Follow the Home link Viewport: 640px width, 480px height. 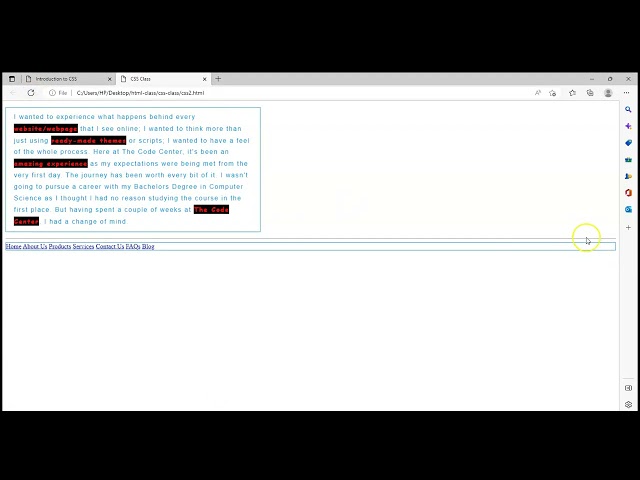(x=13, y=247)
